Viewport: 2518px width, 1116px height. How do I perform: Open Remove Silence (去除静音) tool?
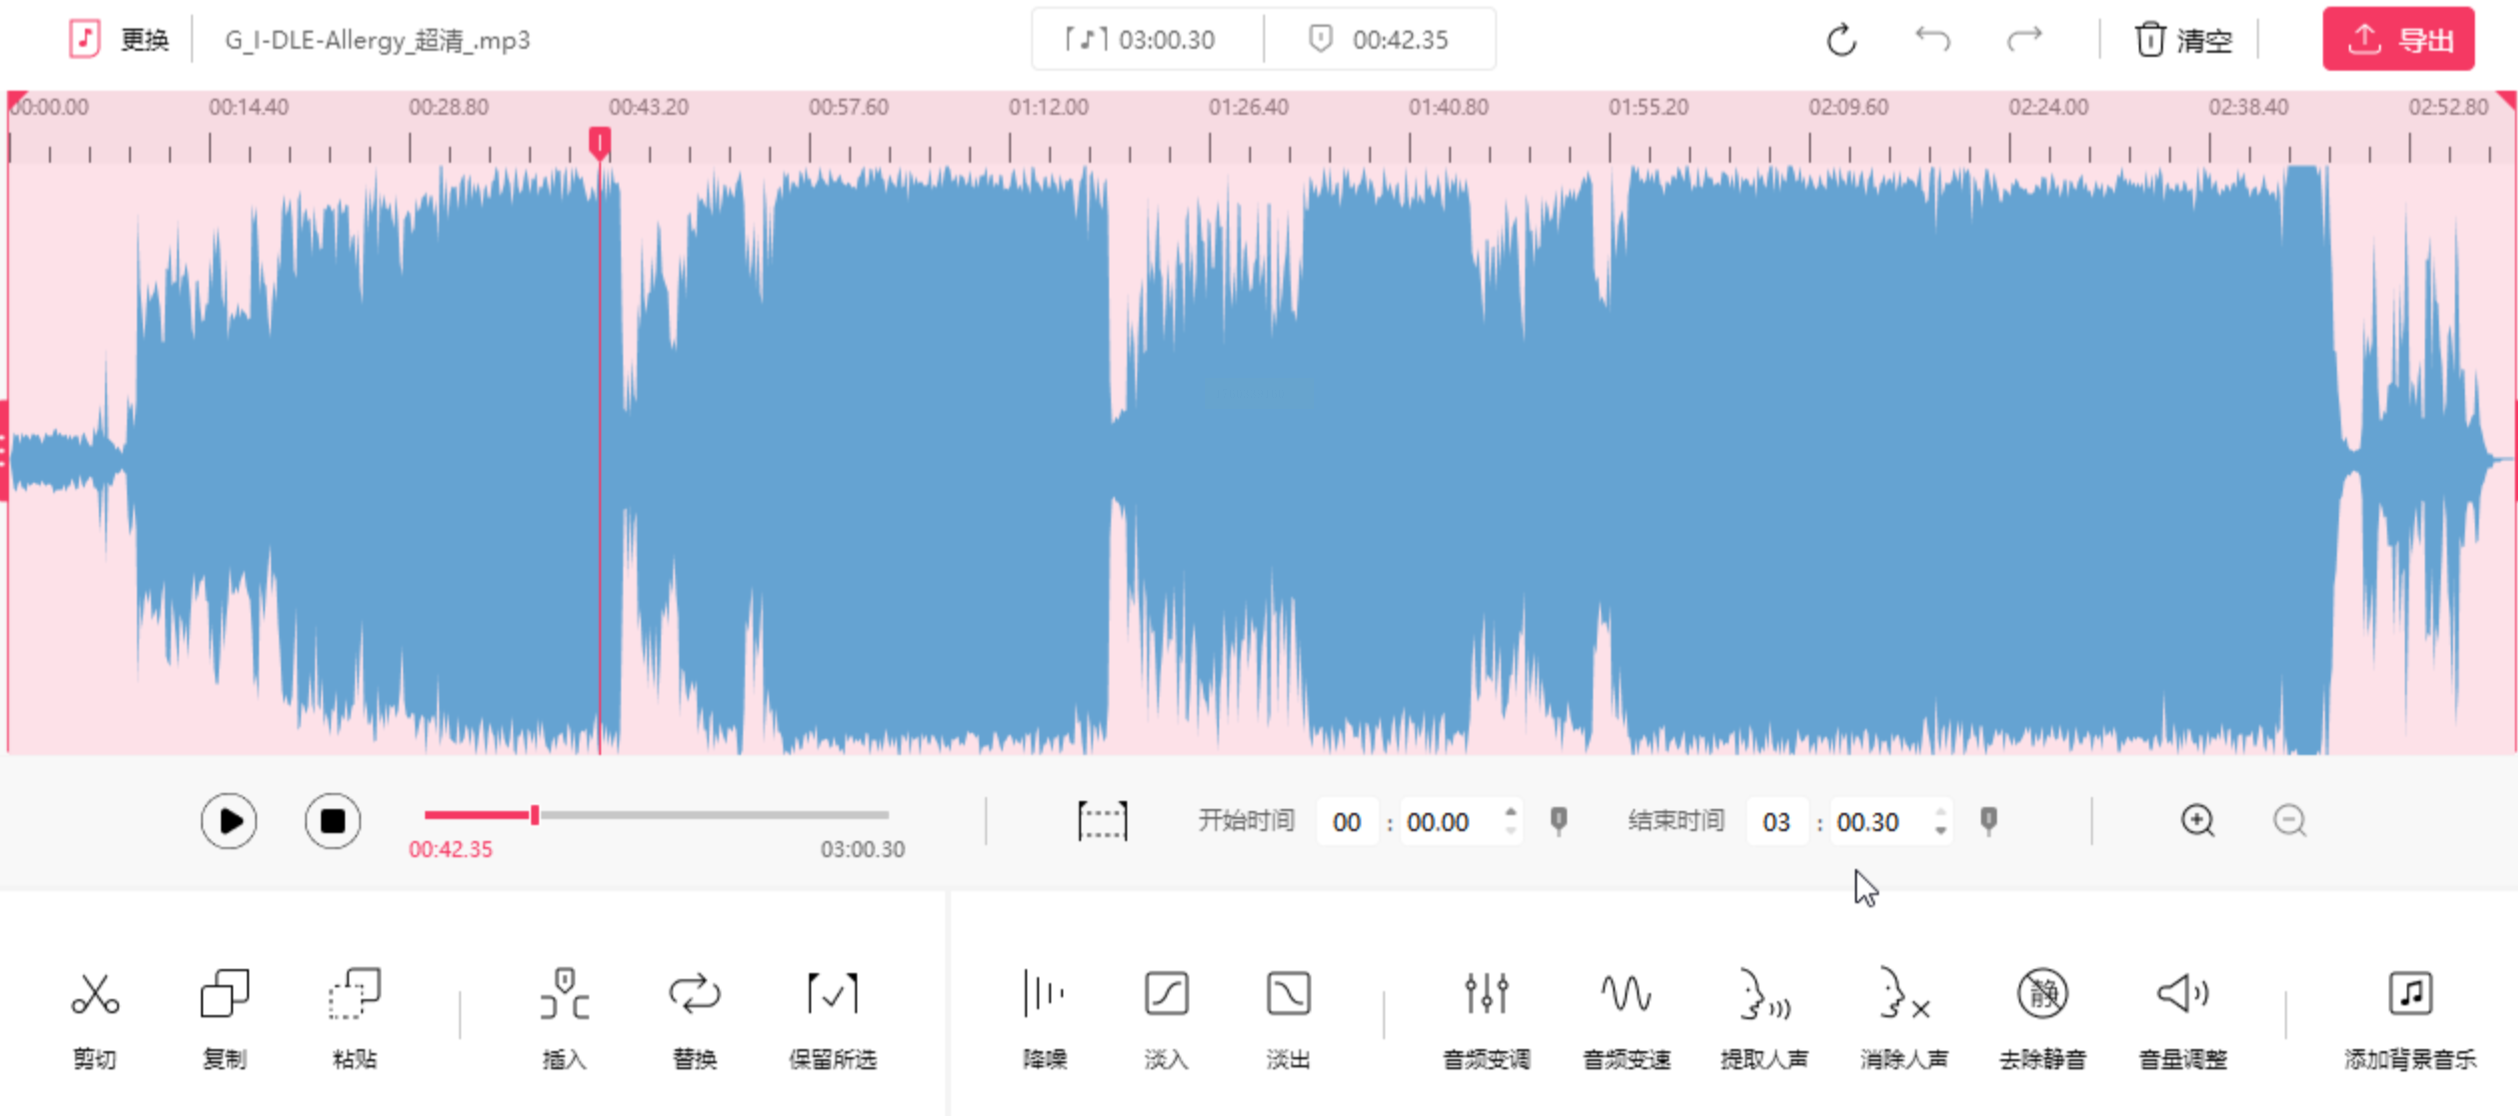(2042, 995)
